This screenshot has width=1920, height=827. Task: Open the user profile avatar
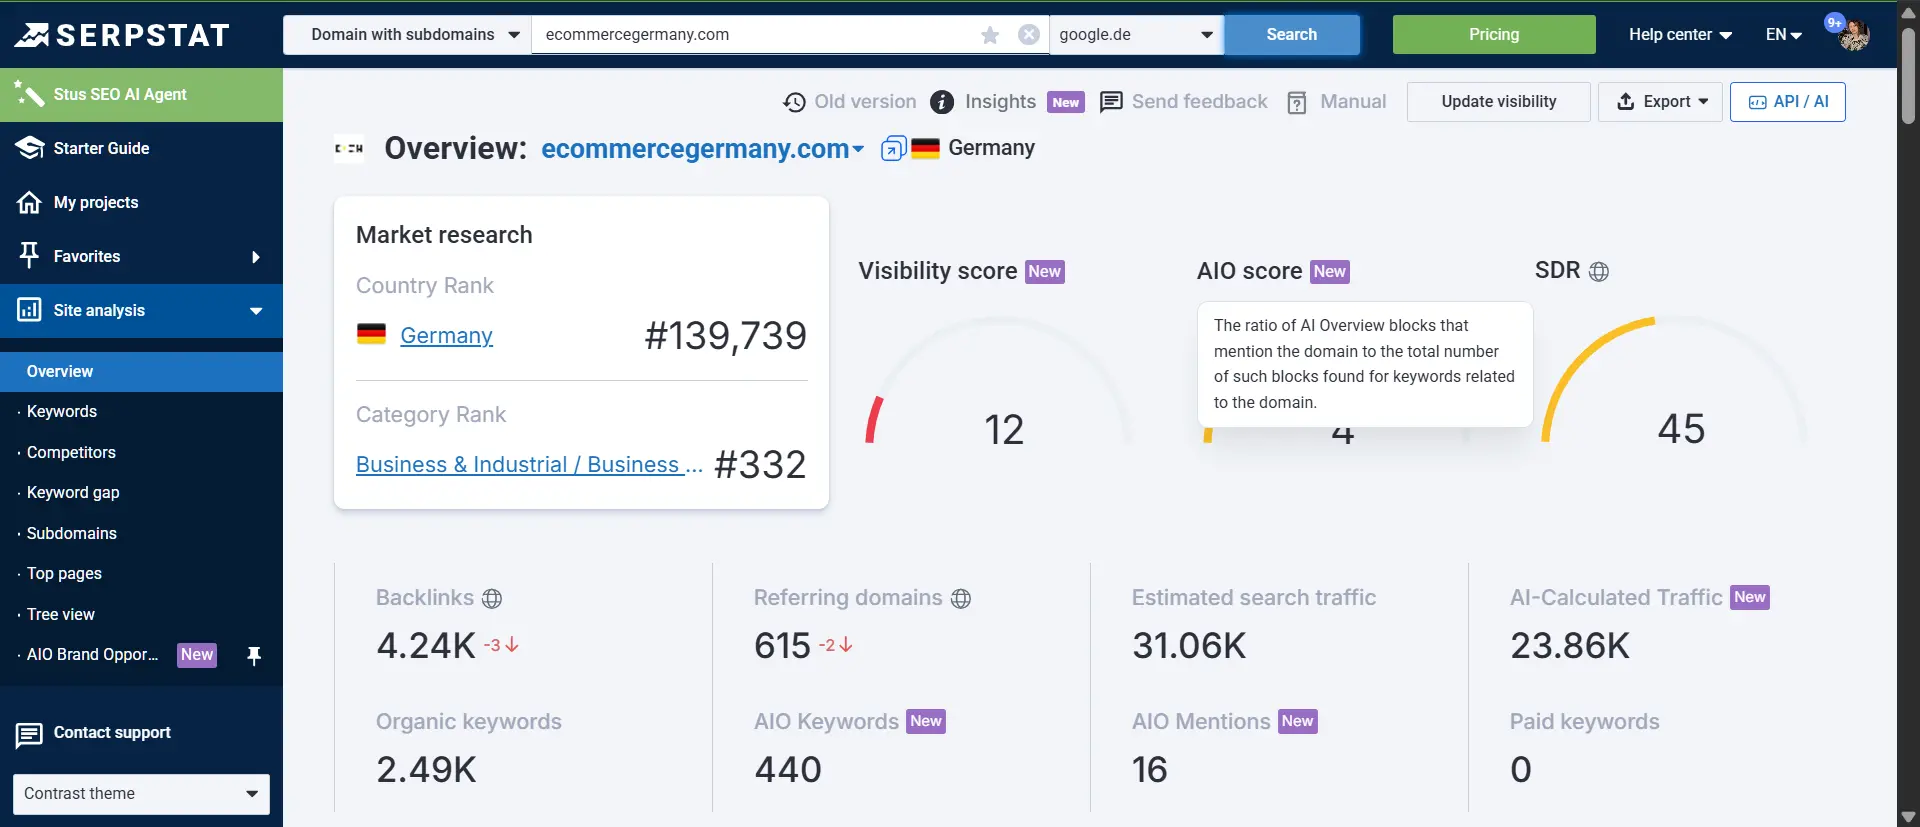(1853, 35)
